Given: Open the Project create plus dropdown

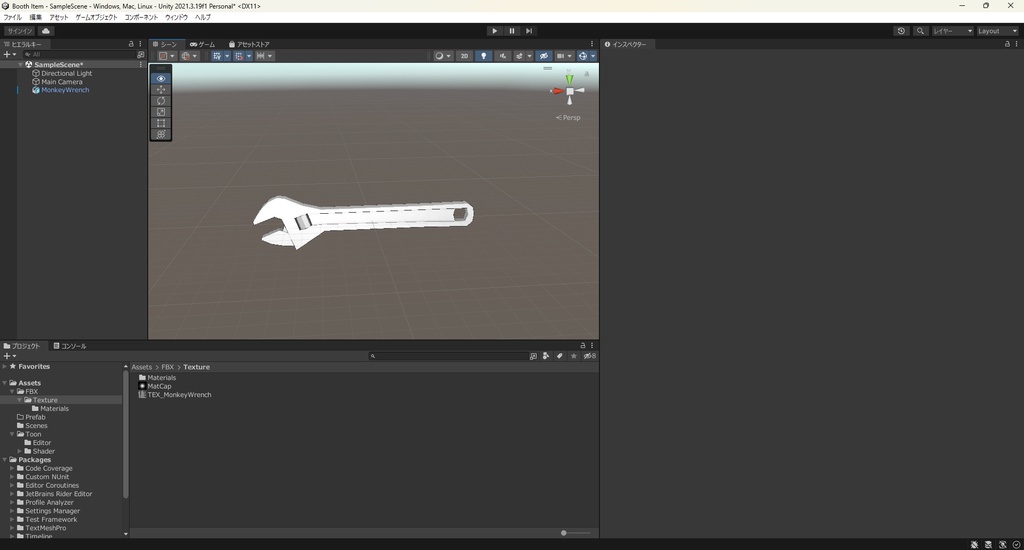Looking at the screenshot, I should [x=10, y=356].
